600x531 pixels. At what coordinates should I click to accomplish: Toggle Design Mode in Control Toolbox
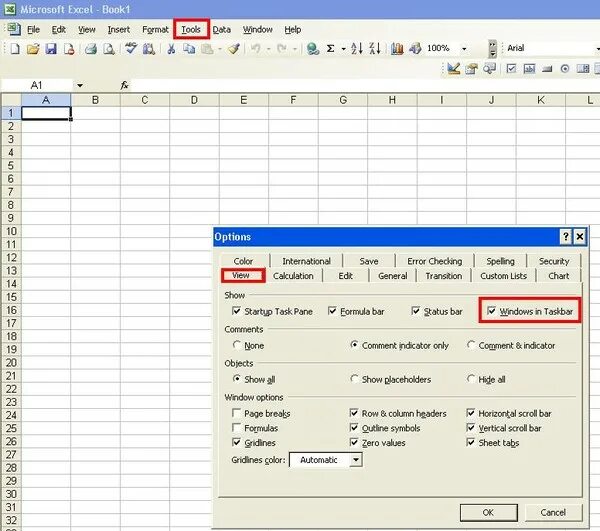point(453,69)
